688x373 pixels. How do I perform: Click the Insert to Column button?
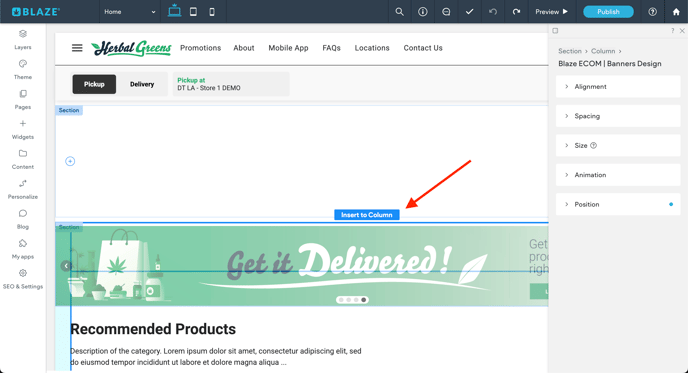tap(367, 215)
